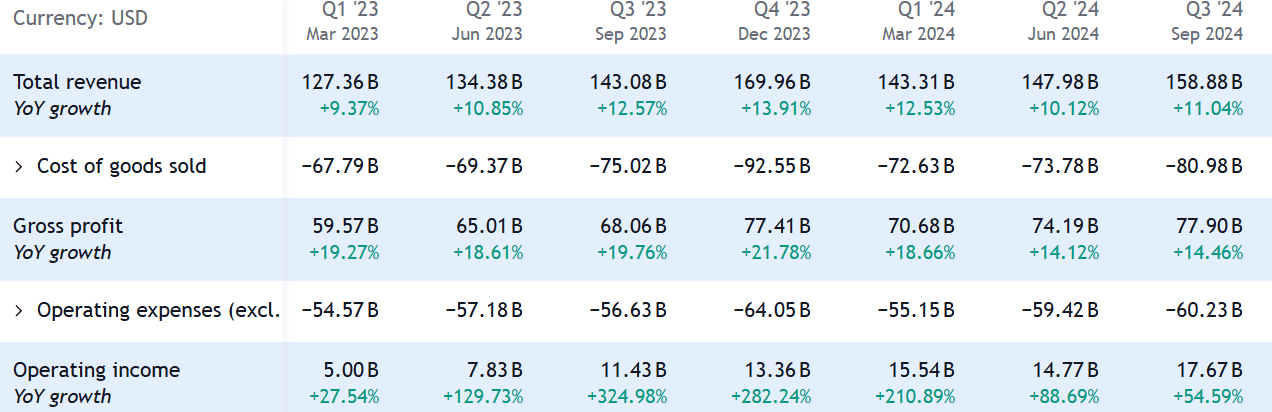The image size is (1272, 412).
Task: Click the 169.96 B total revenue value
Action: 776,83
